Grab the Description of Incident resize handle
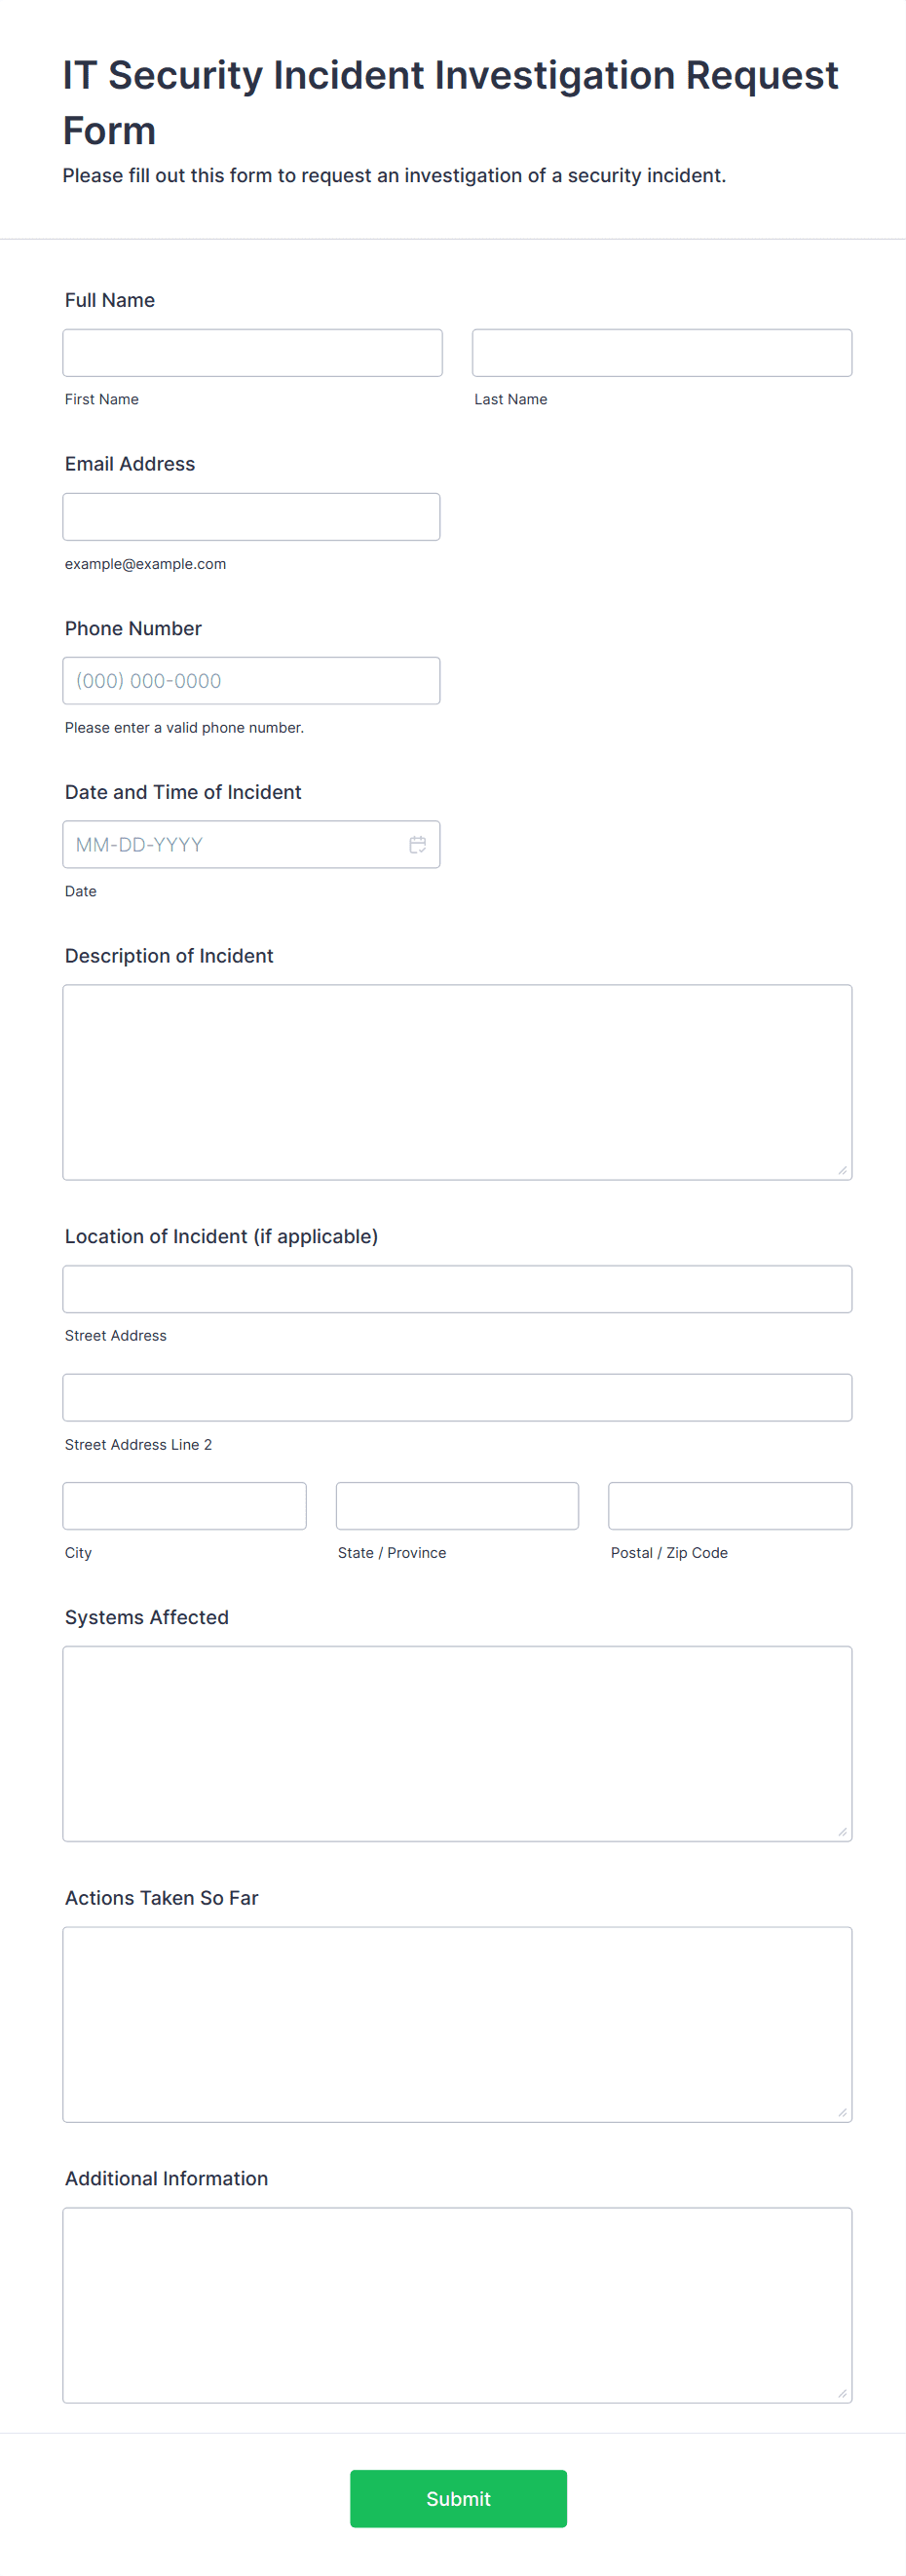Viewport: 906px width, 2576px height. pos(842,1170)
